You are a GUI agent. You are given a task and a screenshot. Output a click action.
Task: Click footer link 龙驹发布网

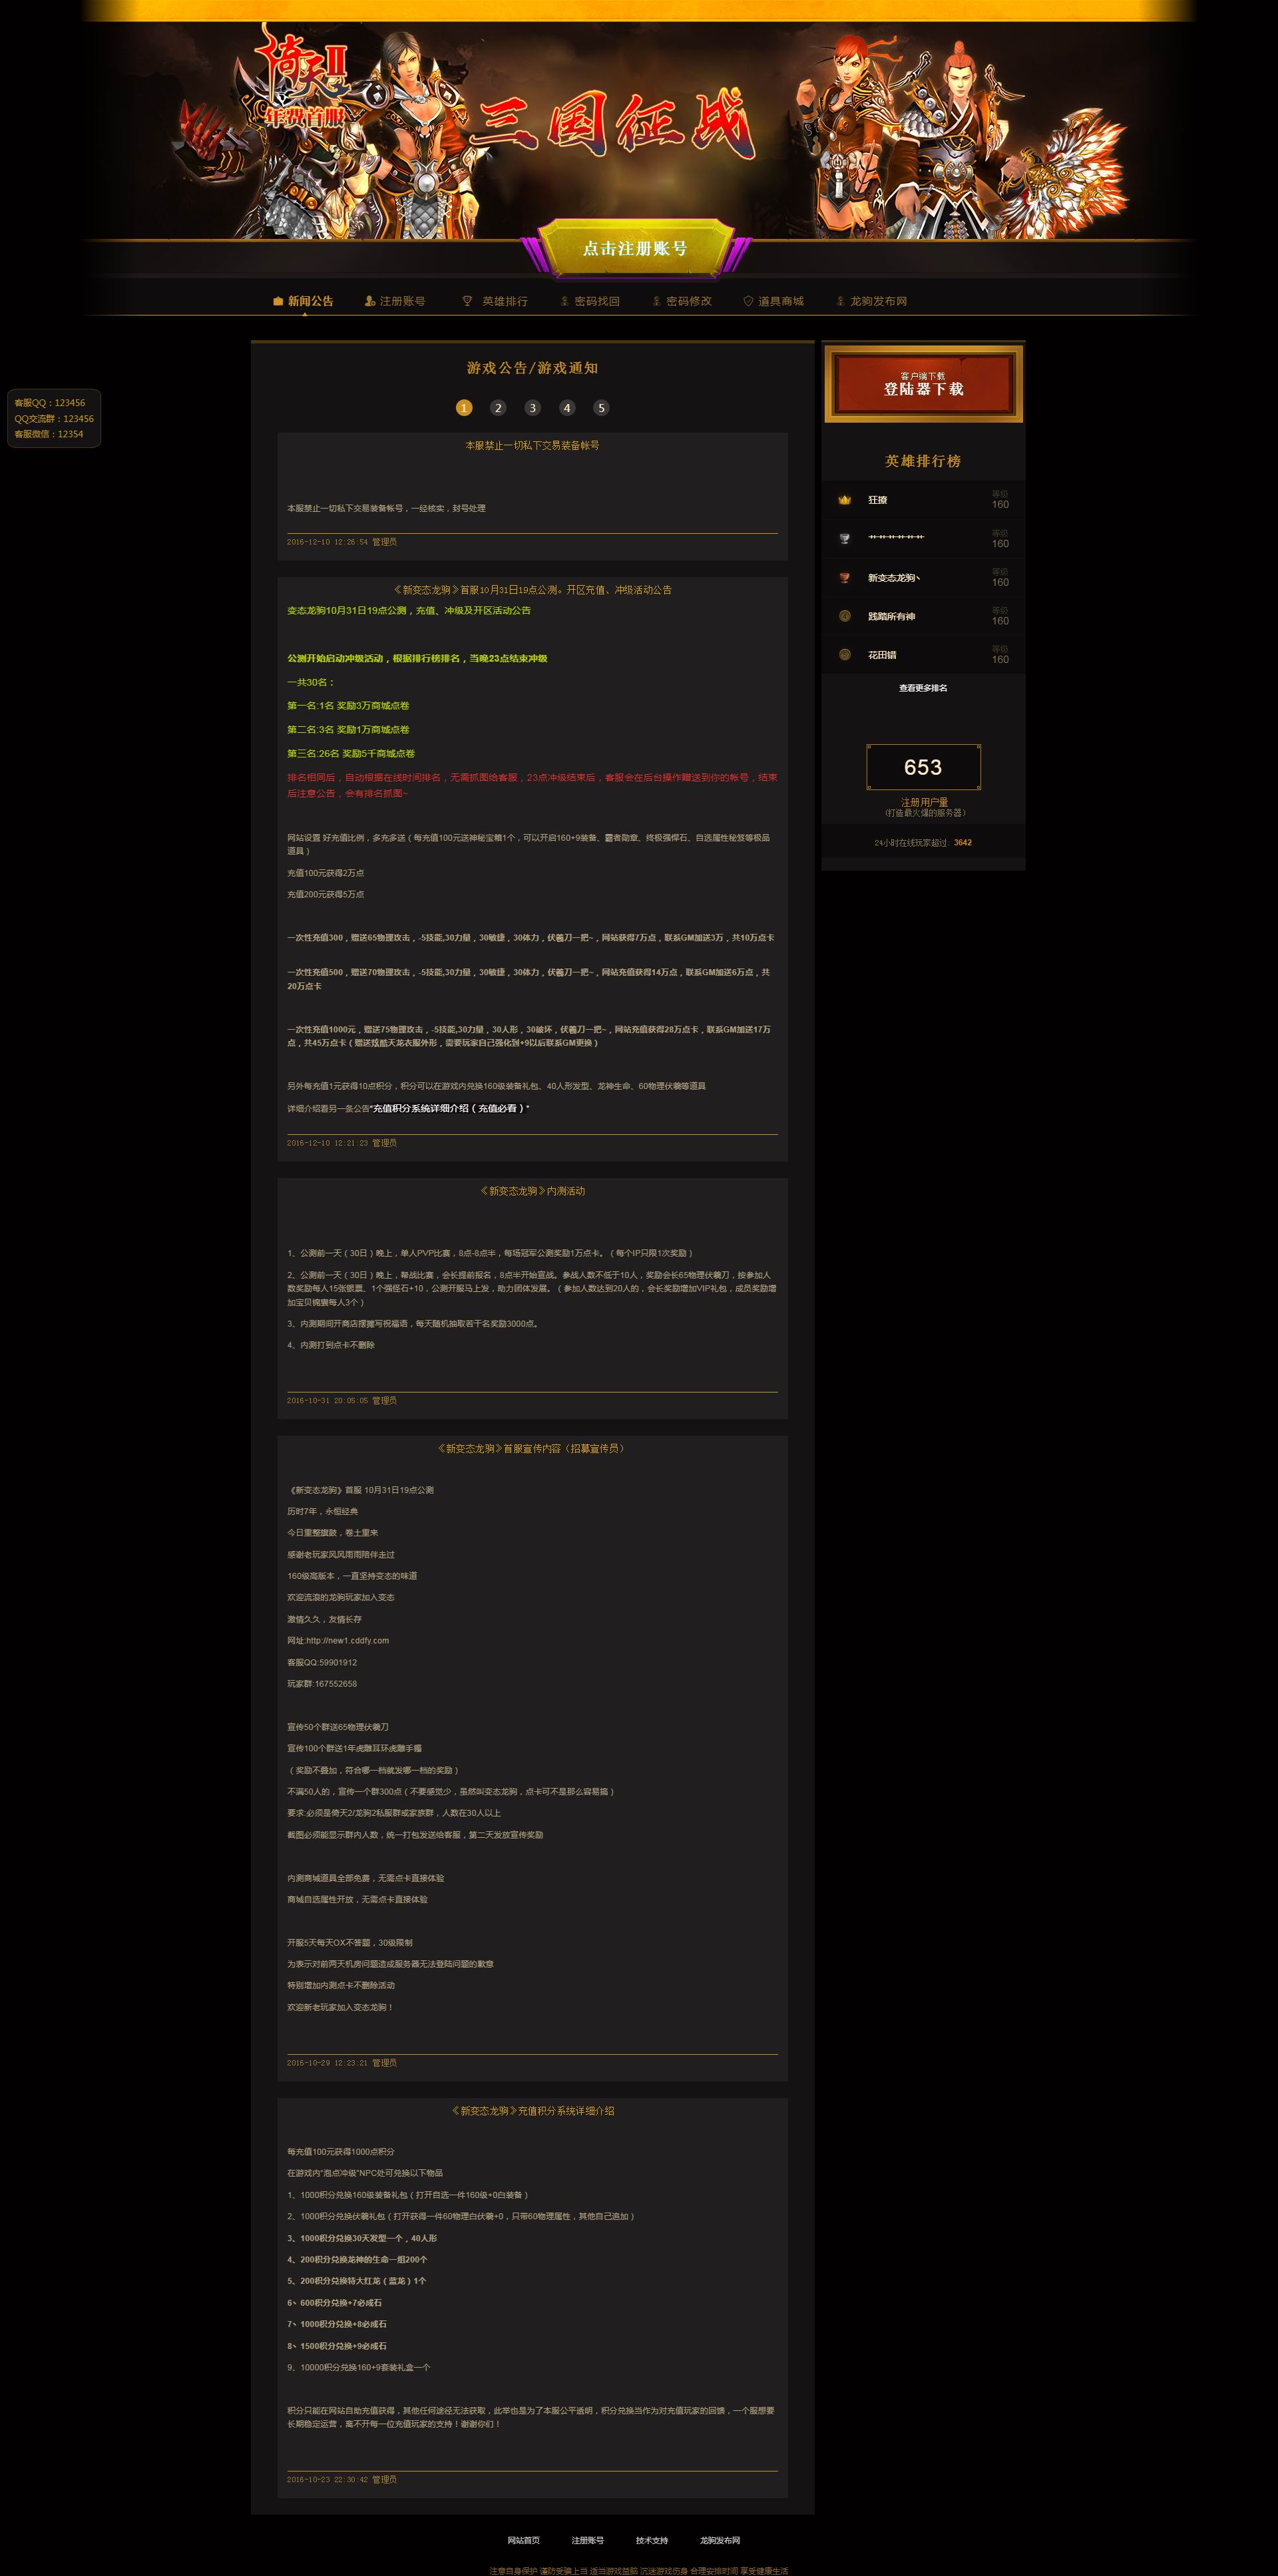click(720, 2540)
